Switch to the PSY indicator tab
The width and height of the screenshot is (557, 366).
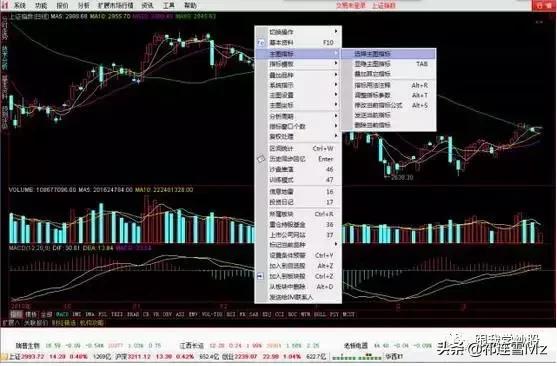pos(334,314)
